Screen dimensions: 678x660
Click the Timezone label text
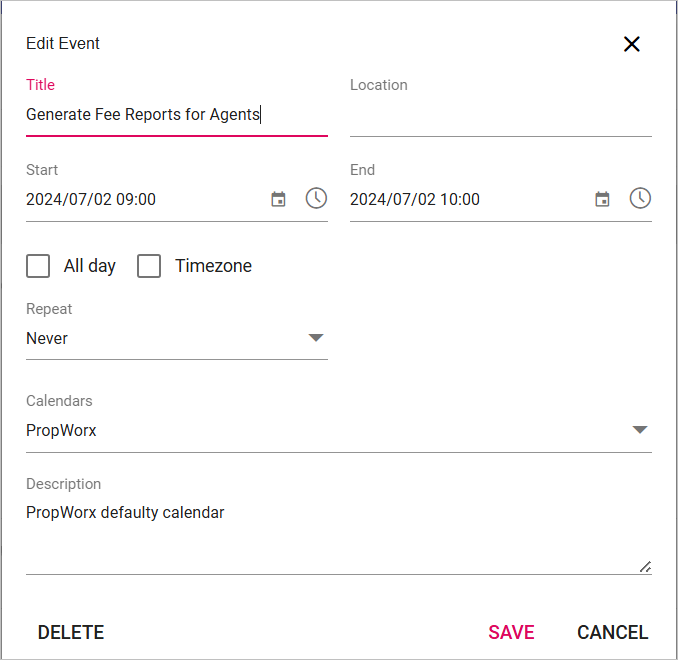213,266
